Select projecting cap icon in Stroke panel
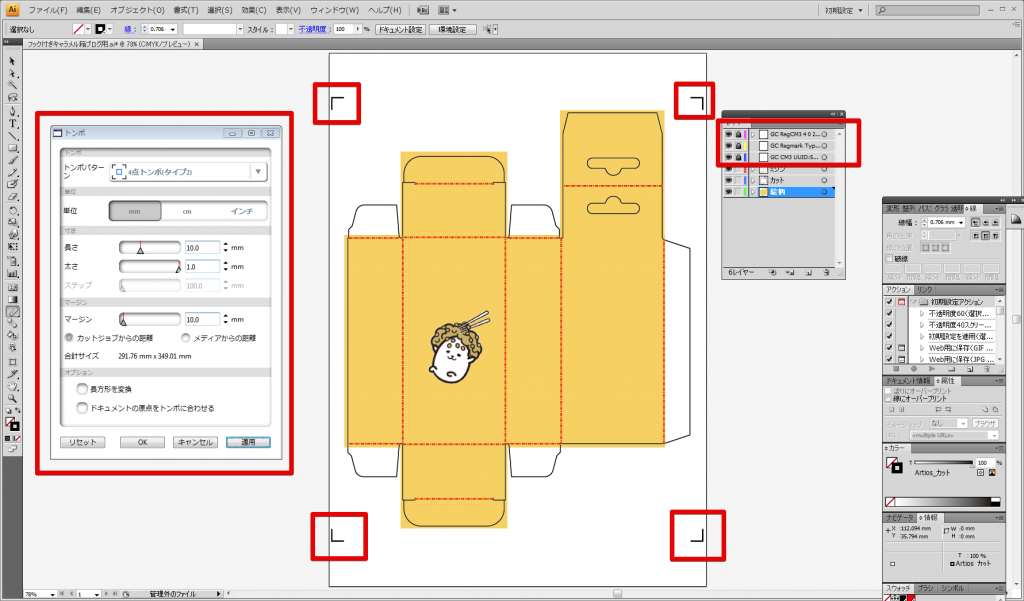This screenshot has height=601, width=1024. tap(995, 223)
